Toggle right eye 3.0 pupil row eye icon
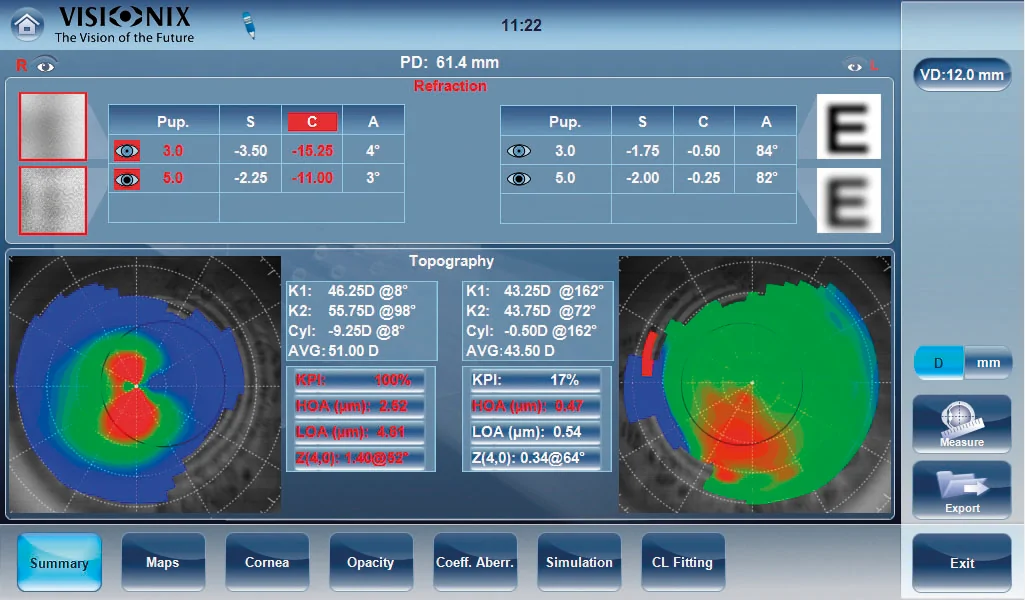 [127, 151]
